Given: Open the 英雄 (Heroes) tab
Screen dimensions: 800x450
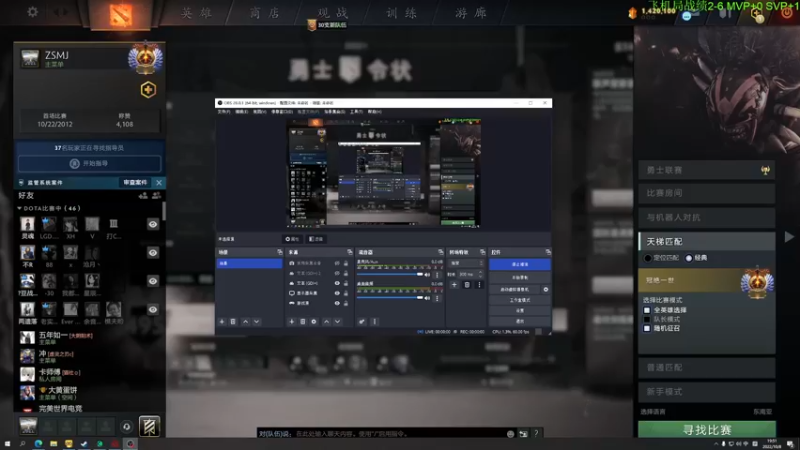Looking at the screenshot, I should (x=197, y=13).
